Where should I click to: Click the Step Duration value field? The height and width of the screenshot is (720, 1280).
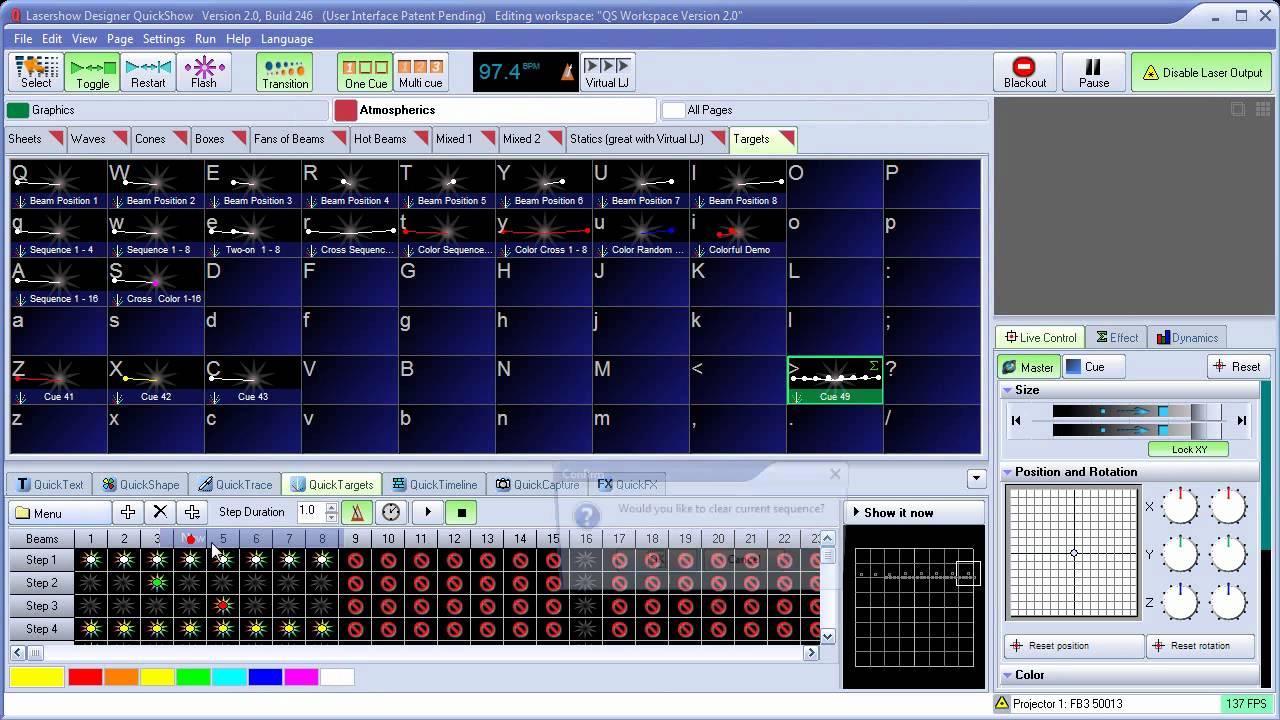coord(311,512)
